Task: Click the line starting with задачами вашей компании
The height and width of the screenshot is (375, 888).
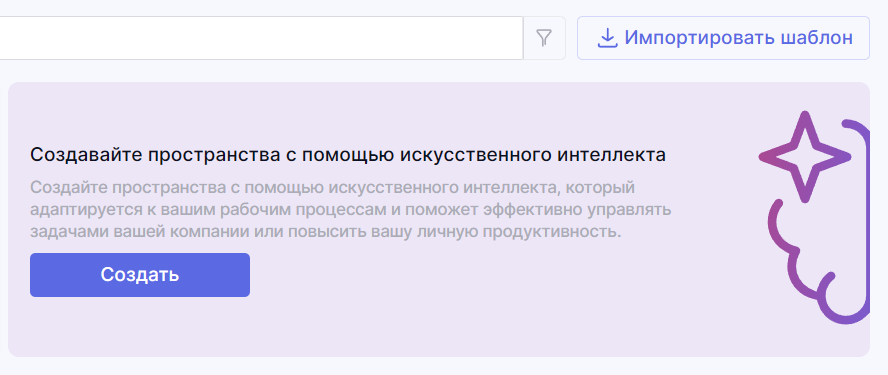Action: pos(326,232)
